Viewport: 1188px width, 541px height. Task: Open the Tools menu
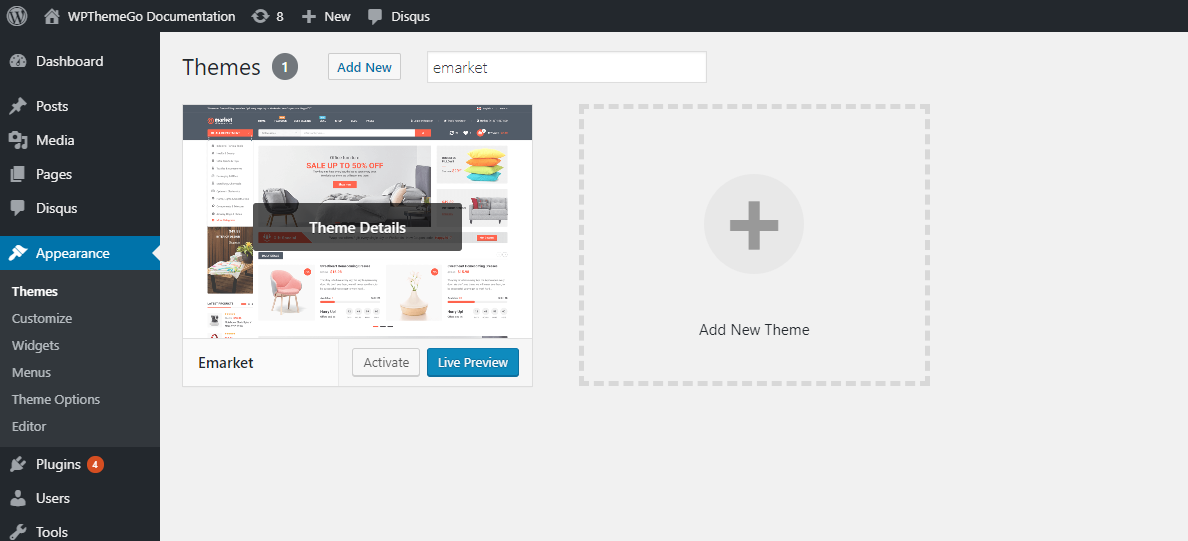pyautogui.click(x=52, y=531)
